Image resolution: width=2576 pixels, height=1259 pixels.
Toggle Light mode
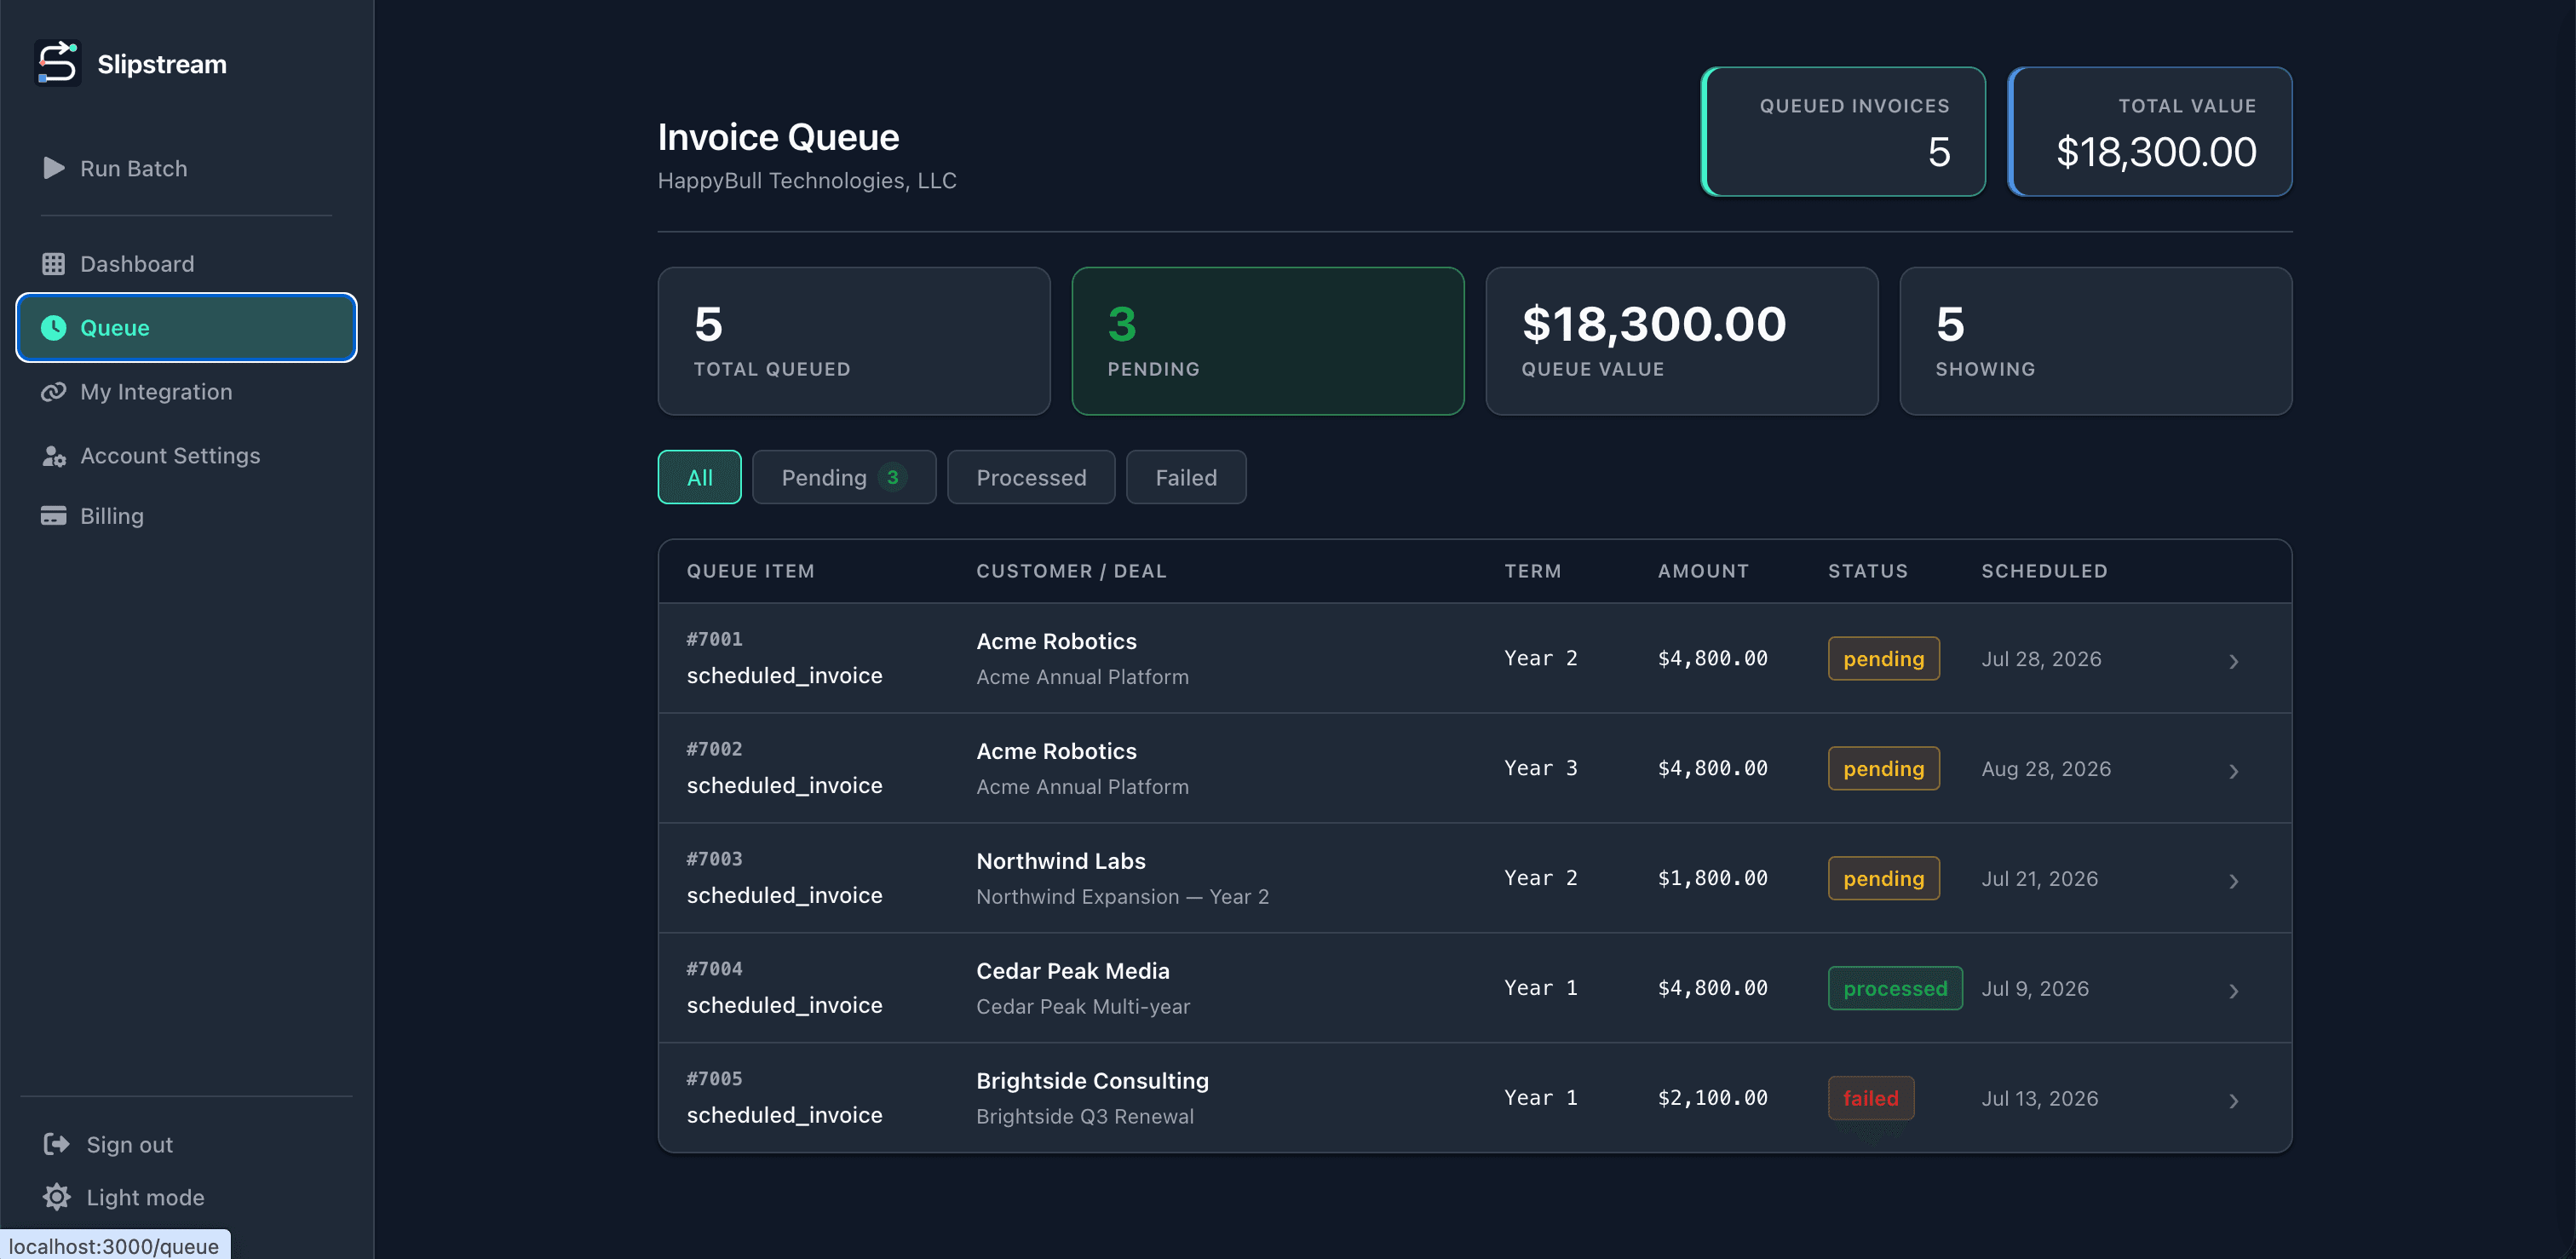[124, 1197]
